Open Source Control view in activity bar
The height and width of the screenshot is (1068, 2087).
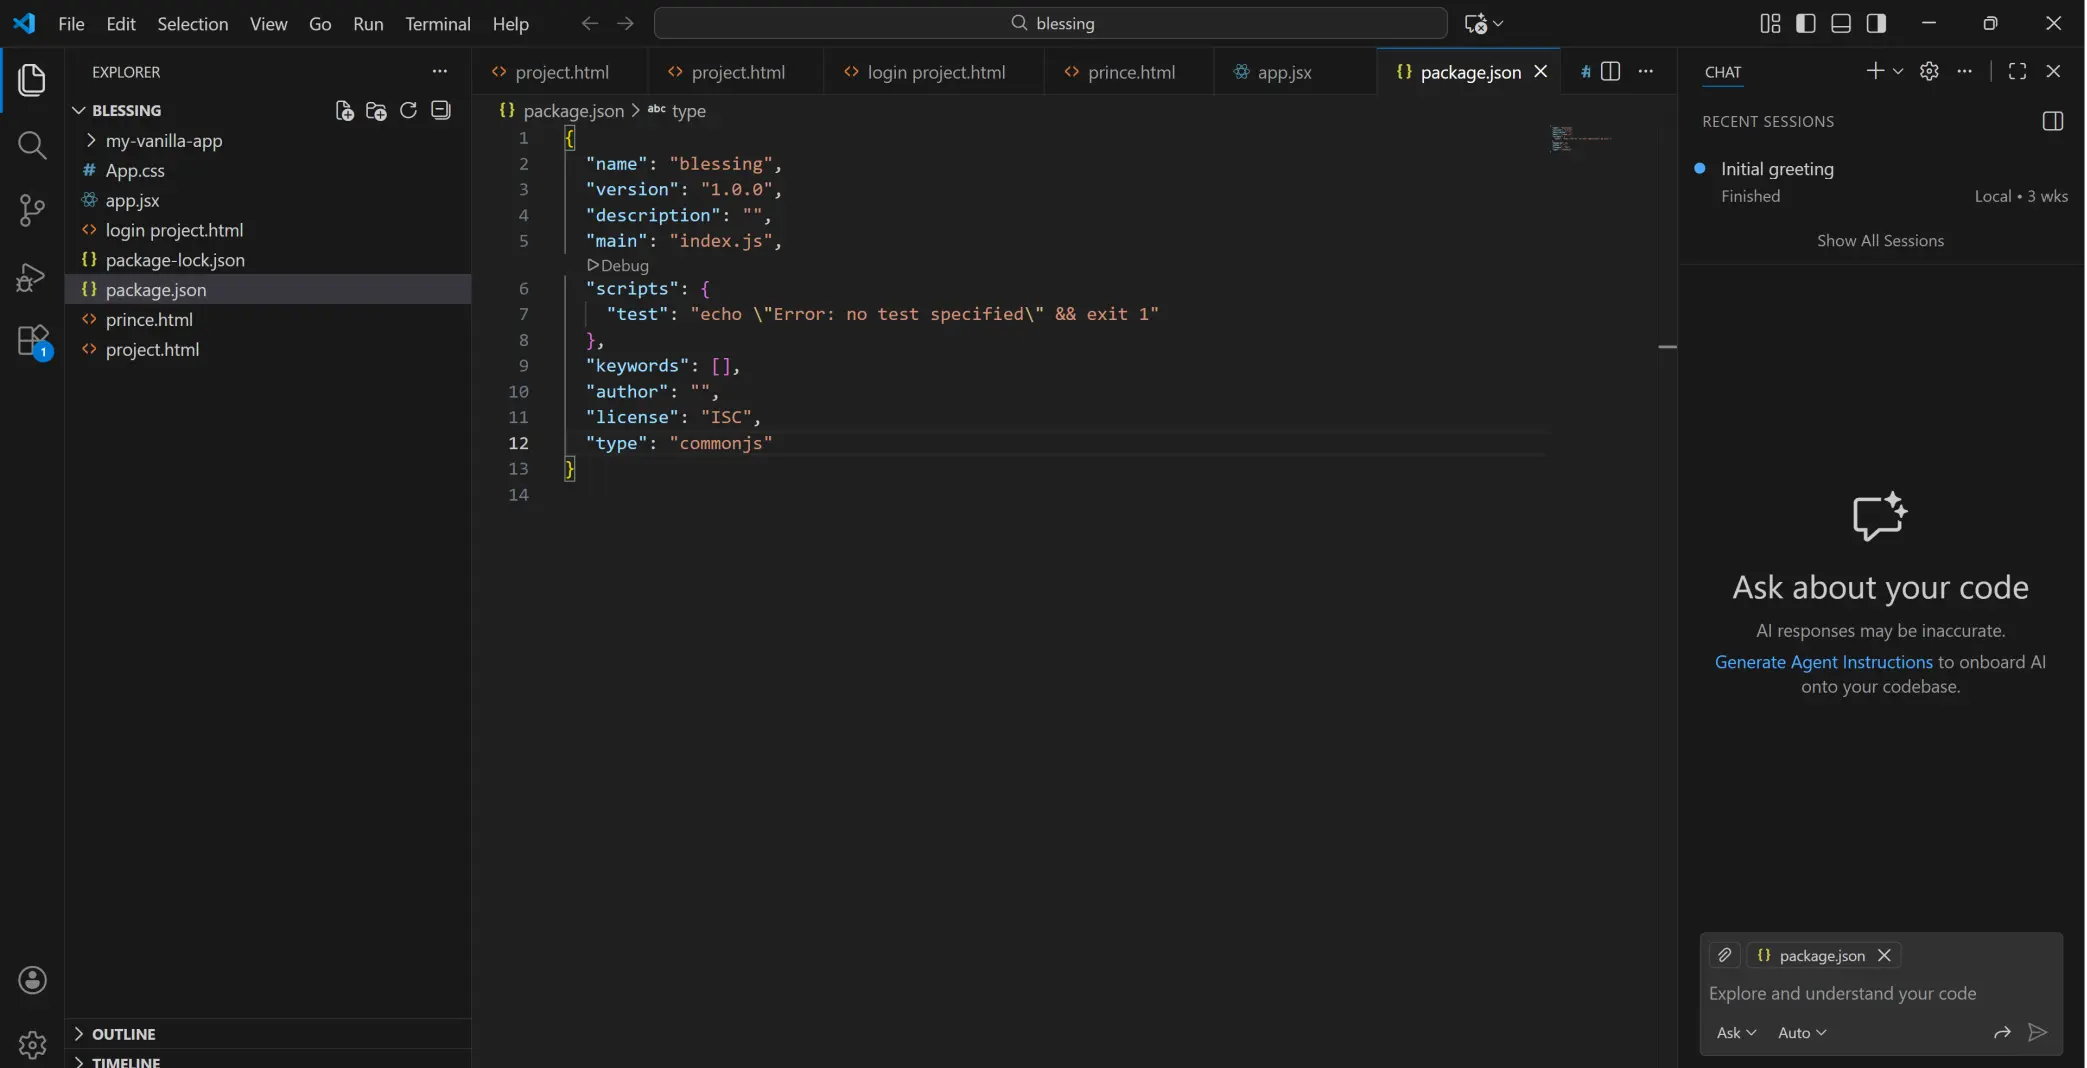(31, 211)
